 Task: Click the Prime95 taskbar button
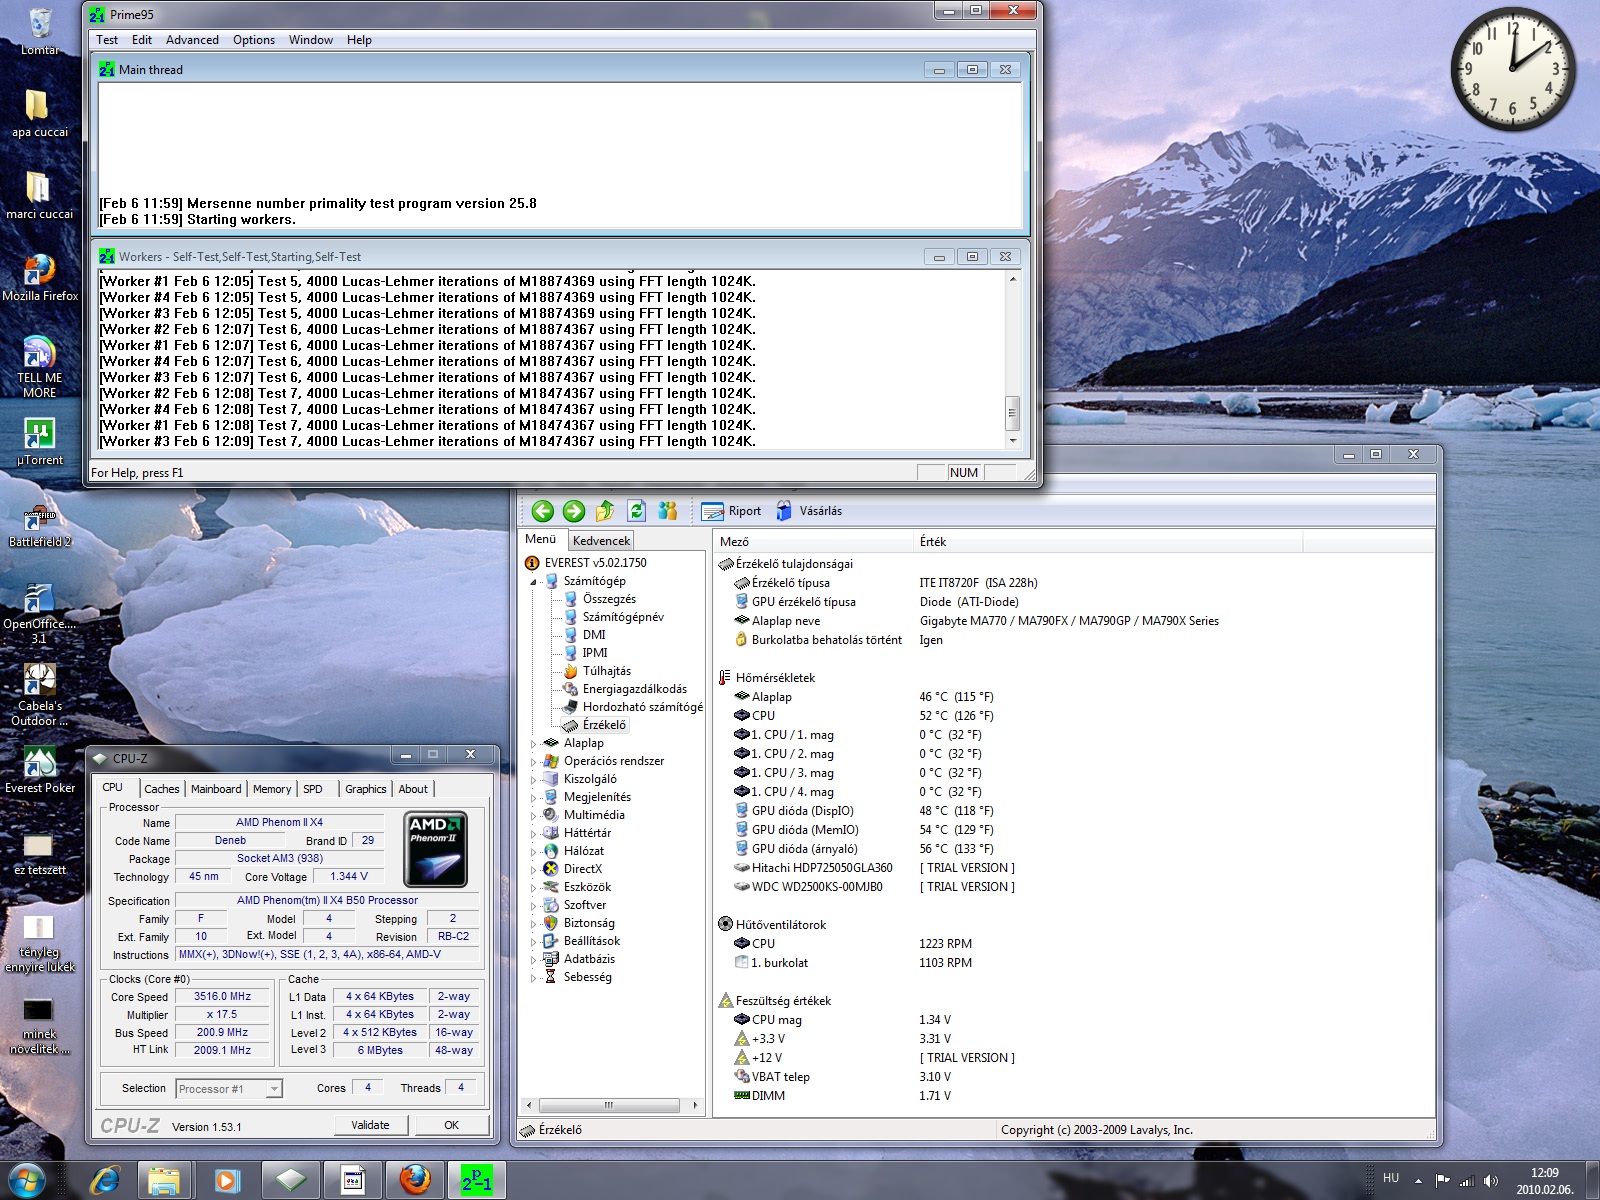pyautogui.click(x=477, y=1180)
